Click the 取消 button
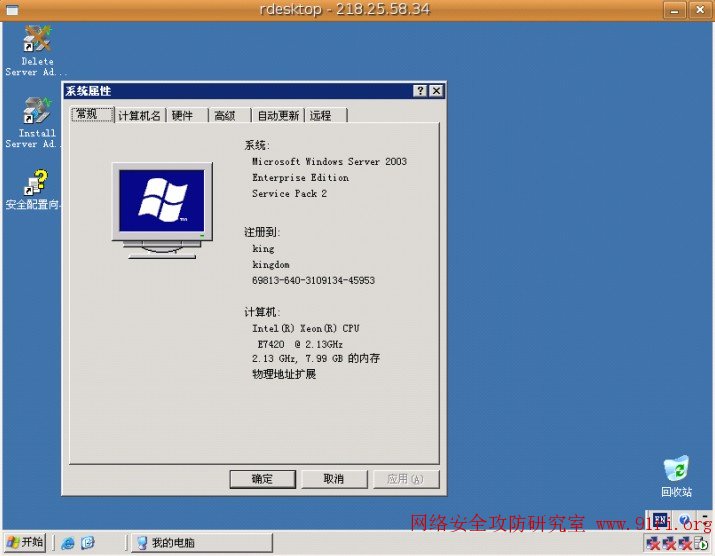This screenshot has height=556, width=715. 334,479
